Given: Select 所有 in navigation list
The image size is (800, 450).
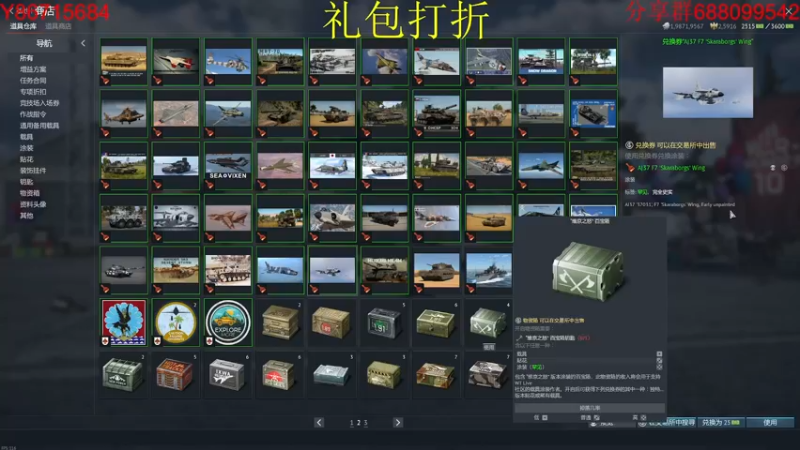Looking at the screenshot, I should (27, 58).
